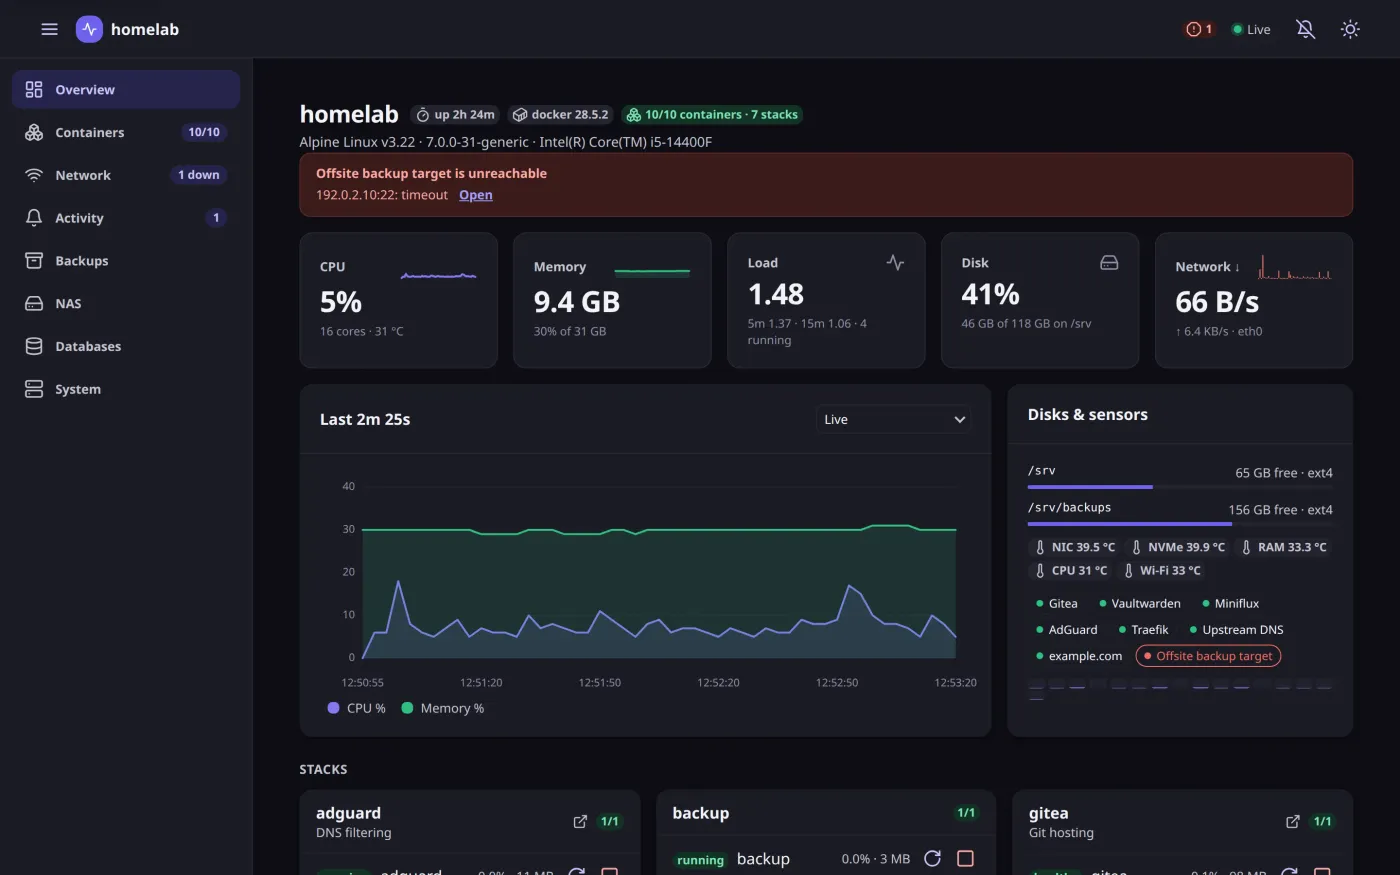Click the Load card activity icon
1400x875 pixels.
(895, 262)
